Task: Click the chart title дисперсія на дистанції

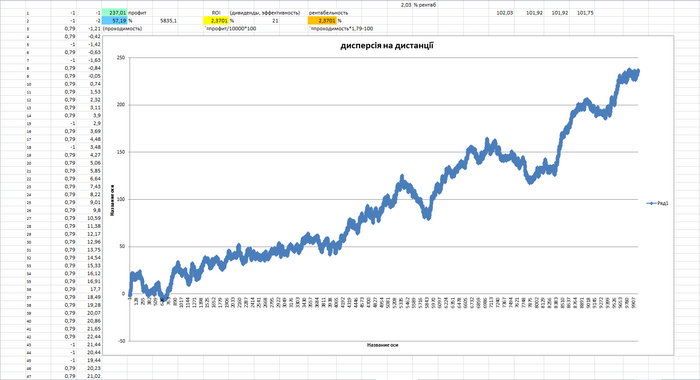Action: pos(387,46)
